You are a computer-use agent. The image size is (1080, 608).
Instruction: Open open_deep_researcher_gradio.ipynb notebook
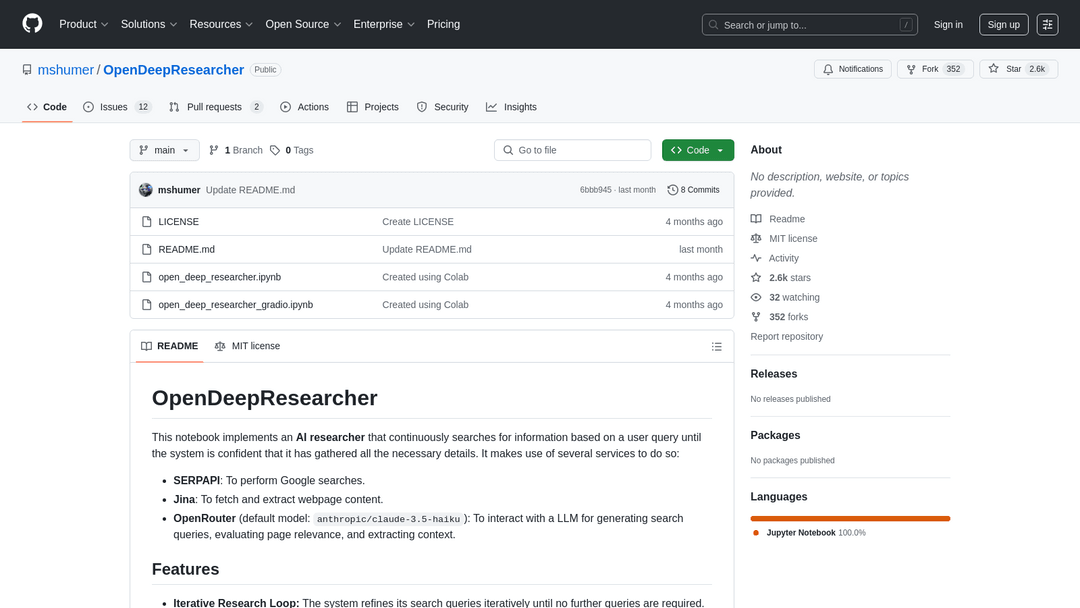click(236, 304)
